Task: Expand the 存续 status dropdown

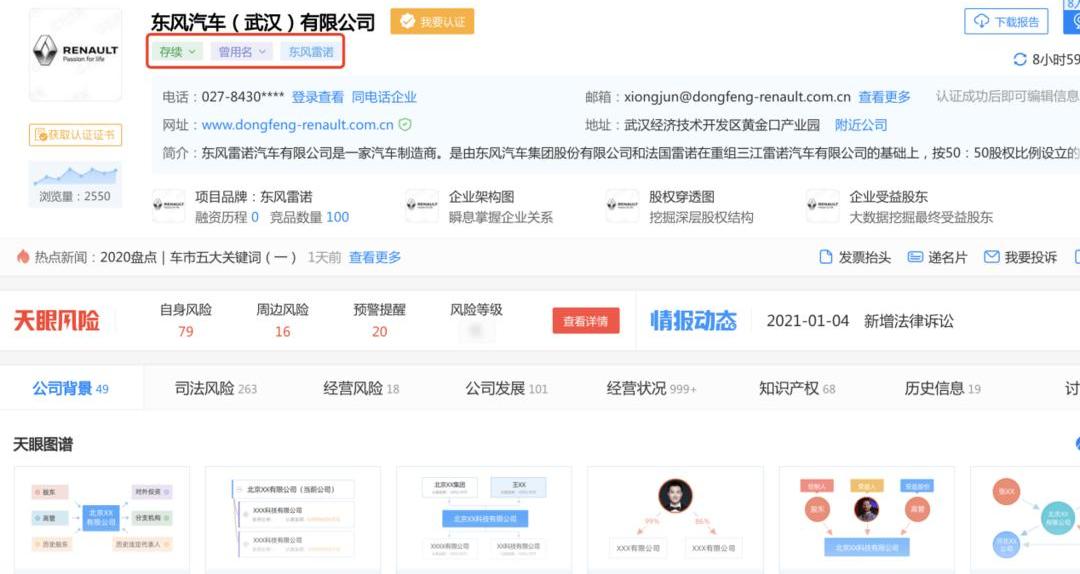Action: [x=178, y=52]
